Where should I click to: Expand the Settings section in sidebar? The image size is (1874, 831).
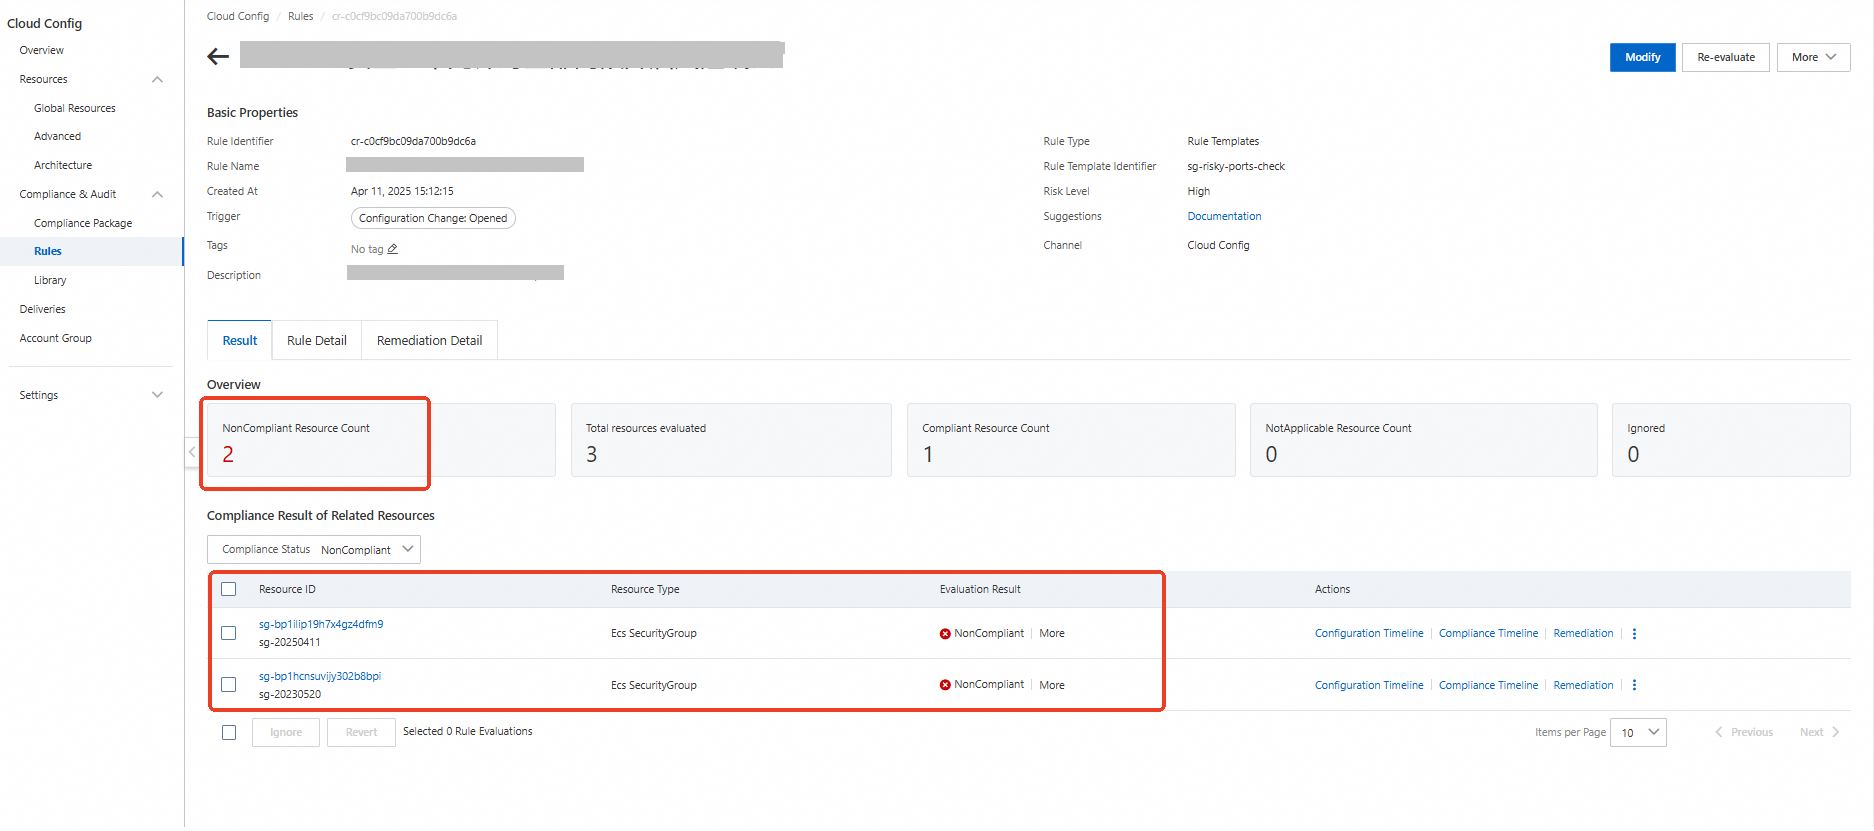point(157,395)
